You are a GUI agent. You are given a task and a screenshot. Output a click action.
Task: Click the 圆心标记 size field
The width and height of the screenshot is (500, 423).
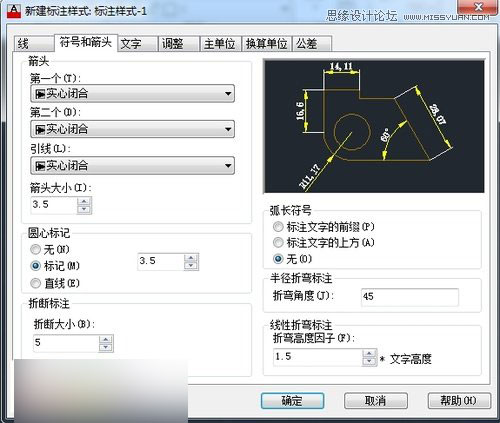161,262
